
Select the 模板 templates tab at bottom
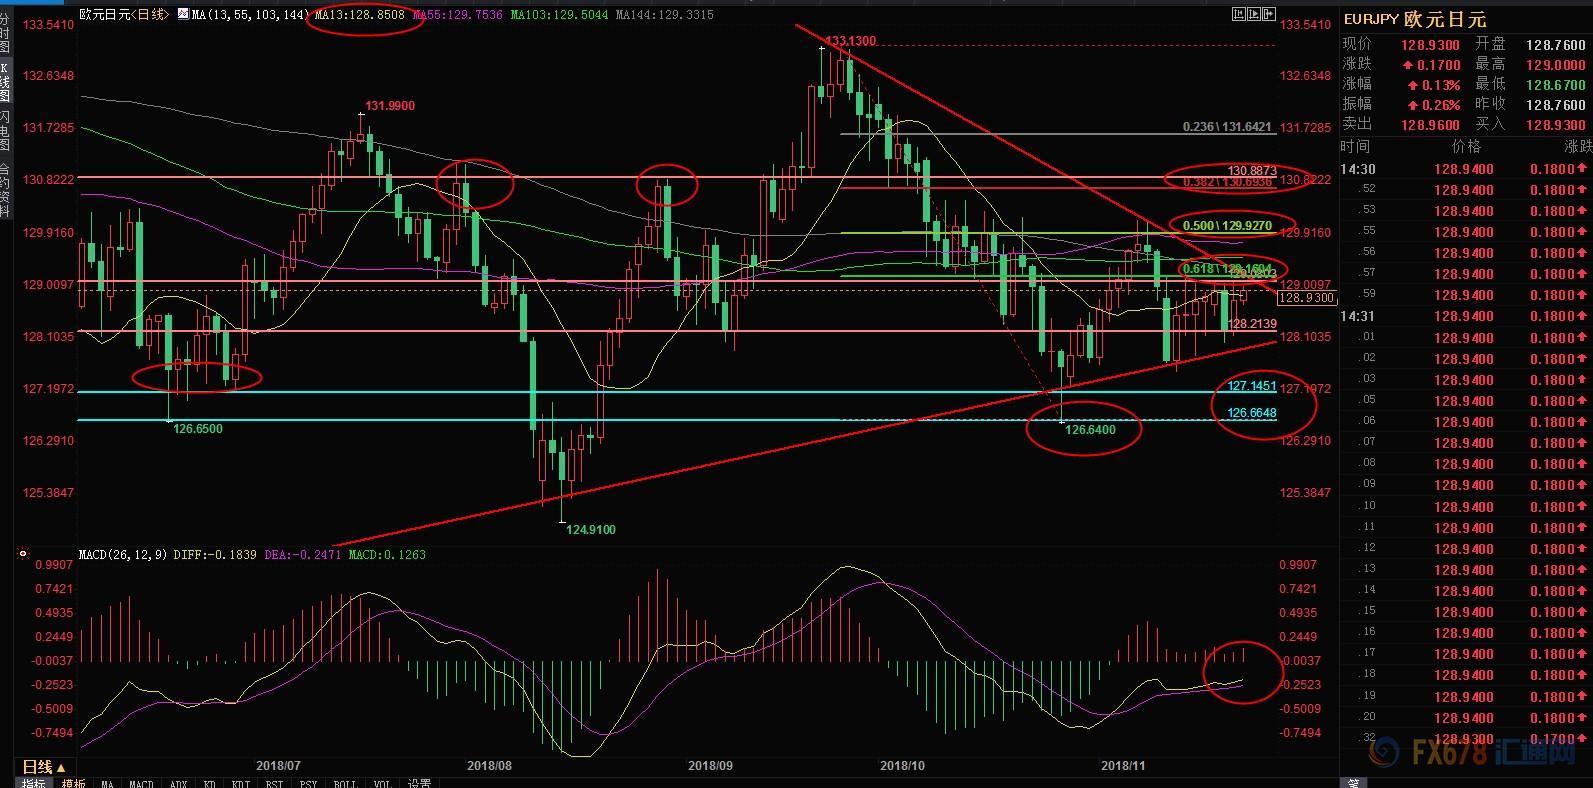coord(73,783)
